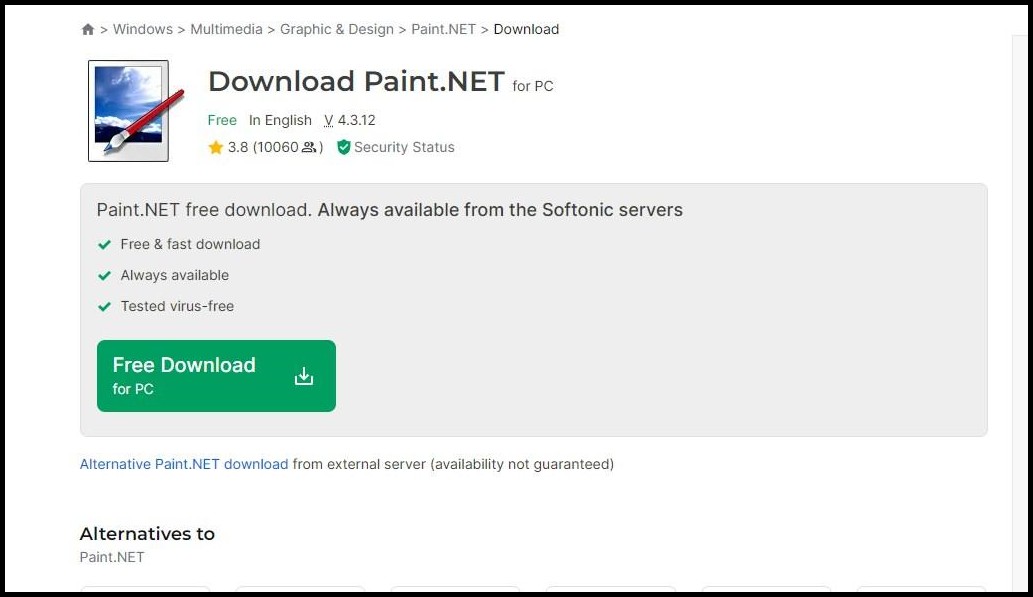Viewport: 1033px width, 597px height.
Task: Select the Download breadcrumb item
Action: [x=526, y=29]
